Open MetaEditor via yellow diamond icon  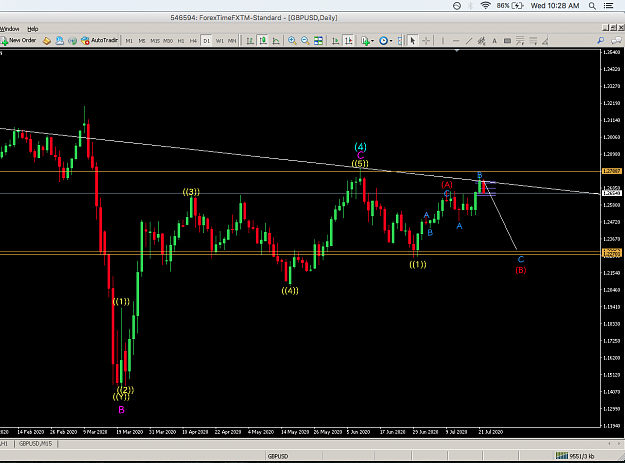(47, 41)
